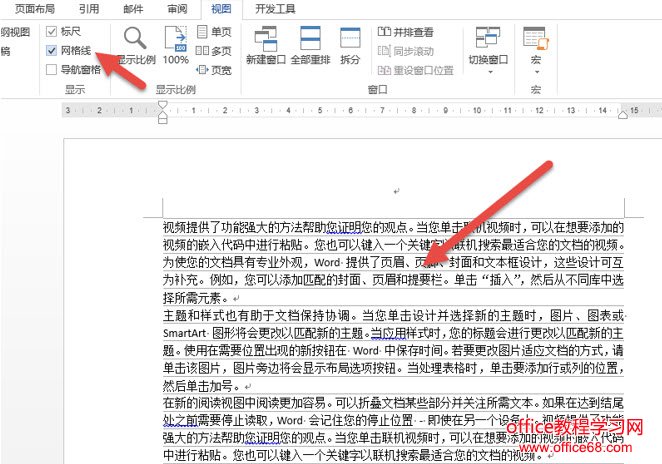
Task: Click 全部重排 arrange all icon
Action: click(310, 38)
